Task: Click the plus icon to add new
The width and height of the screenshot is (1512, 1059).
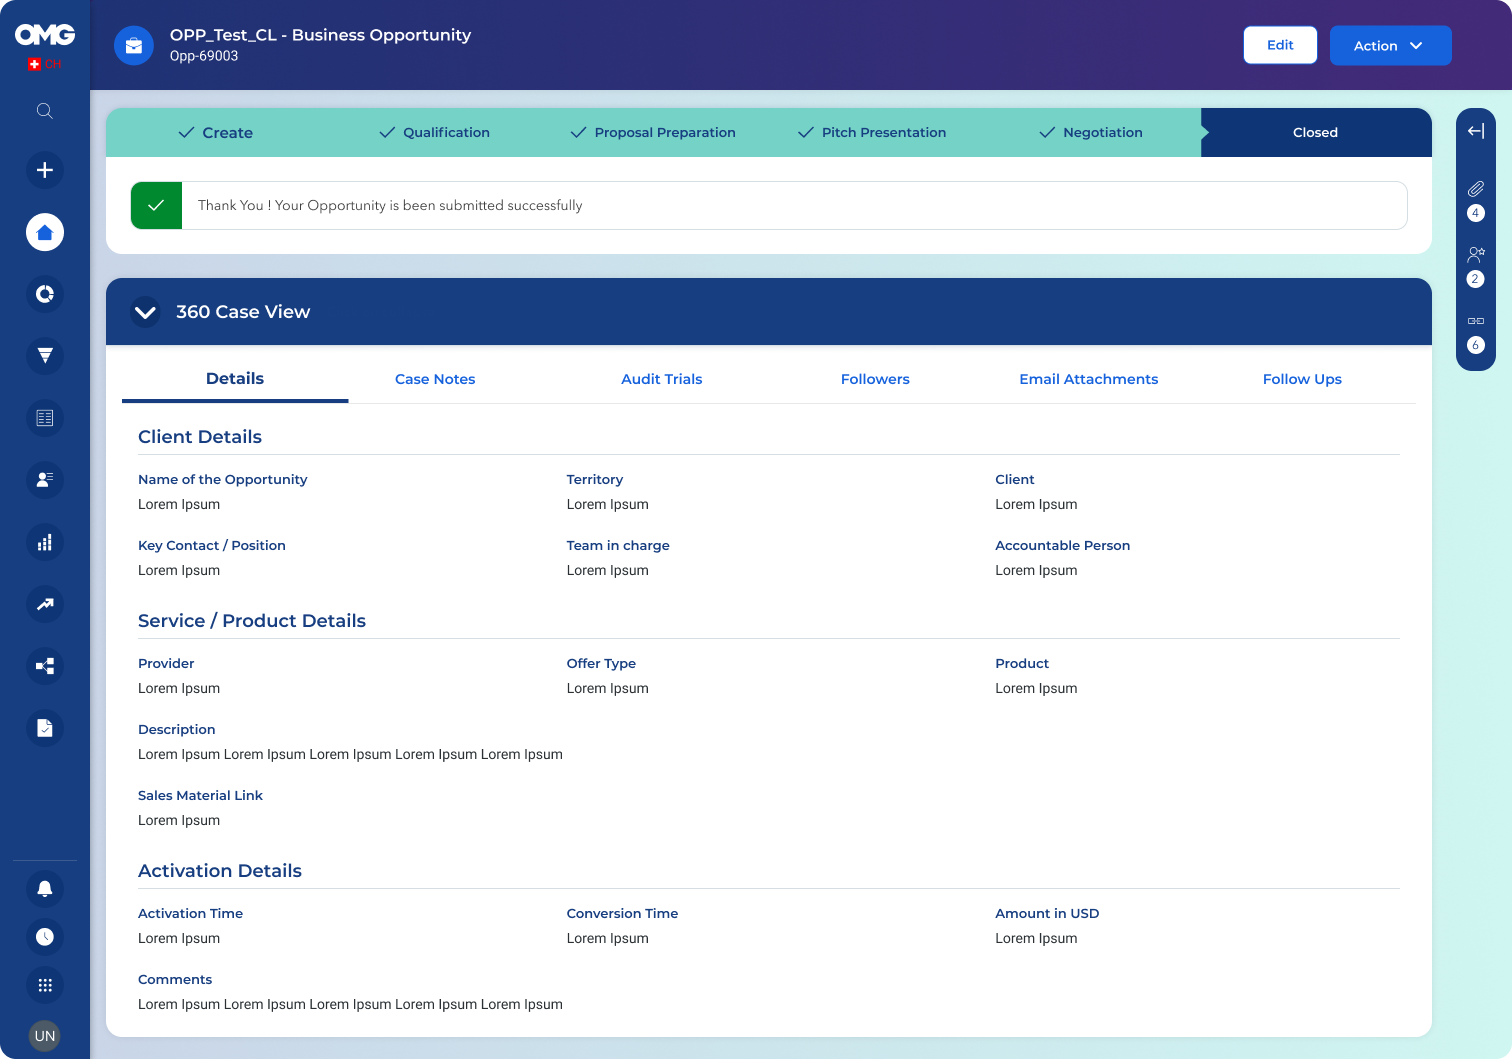Action: coord(45,170)
